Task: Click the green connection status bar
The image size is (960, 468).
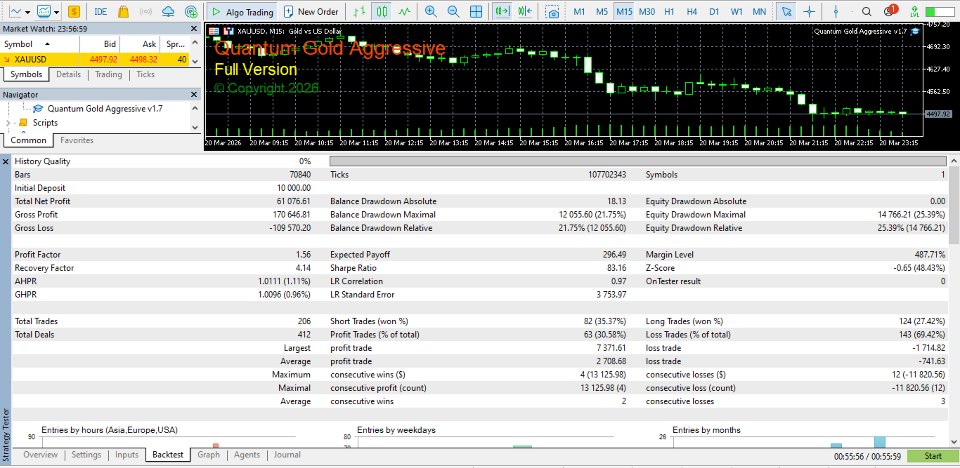Action: click(939, 12)
